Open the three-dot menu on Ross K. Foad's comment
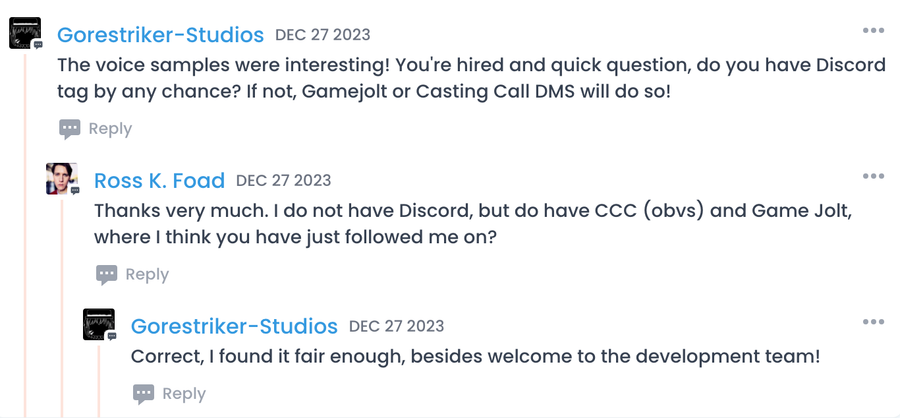Screen dimensions: 900x418 873,176
